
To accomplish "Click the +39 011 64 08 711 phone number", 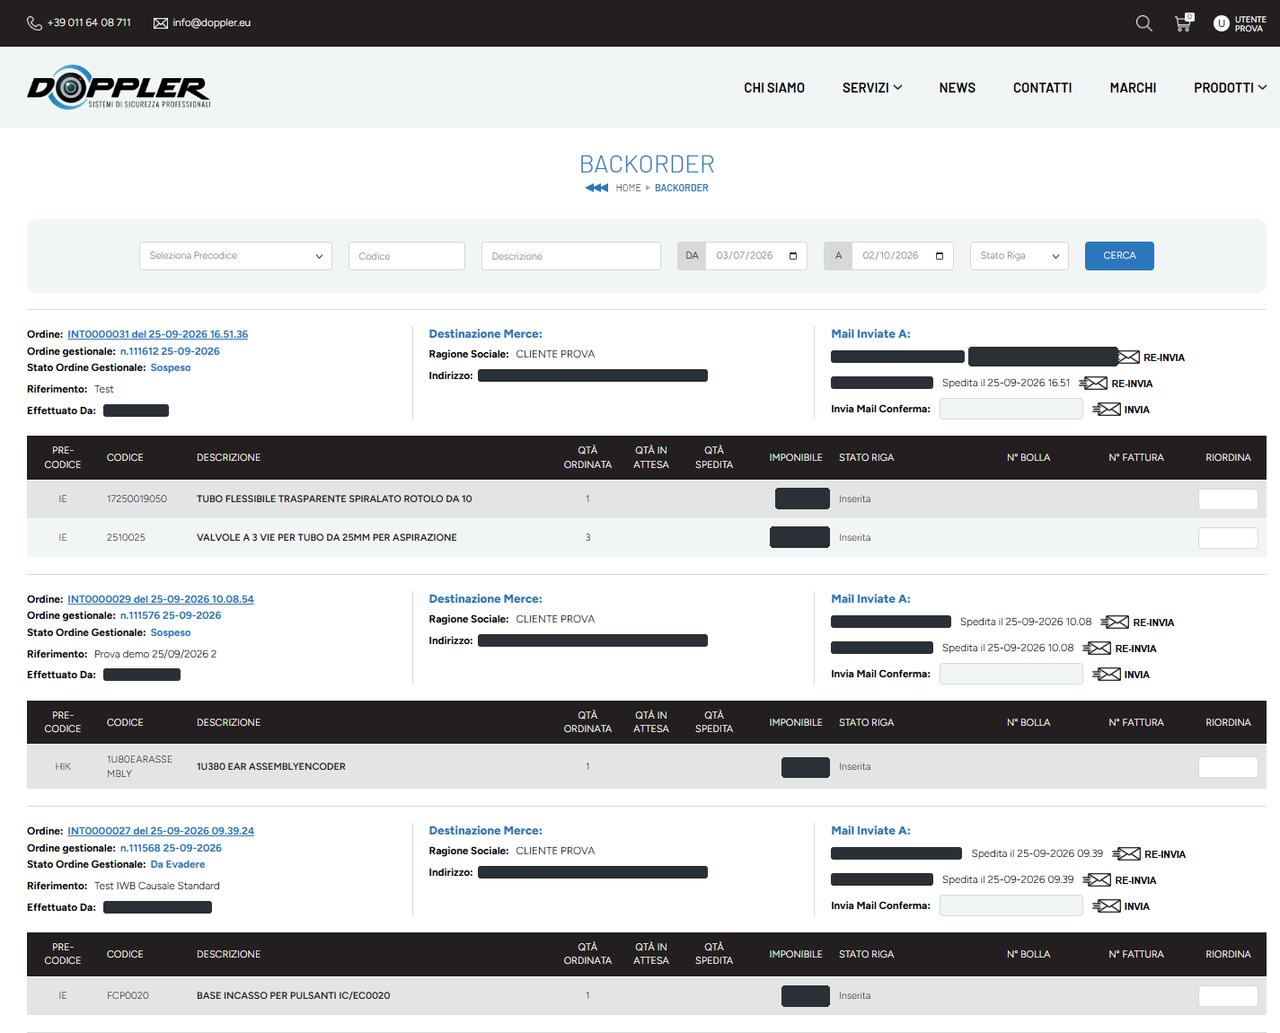I will pyautogui.click(x=89, y=23).
